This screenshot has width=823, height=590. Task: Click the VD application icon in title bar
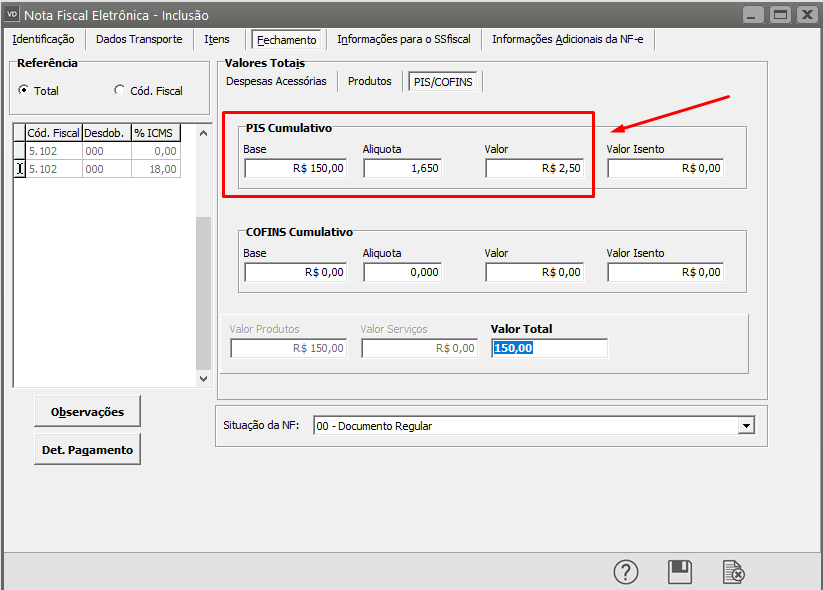point(12,14)
